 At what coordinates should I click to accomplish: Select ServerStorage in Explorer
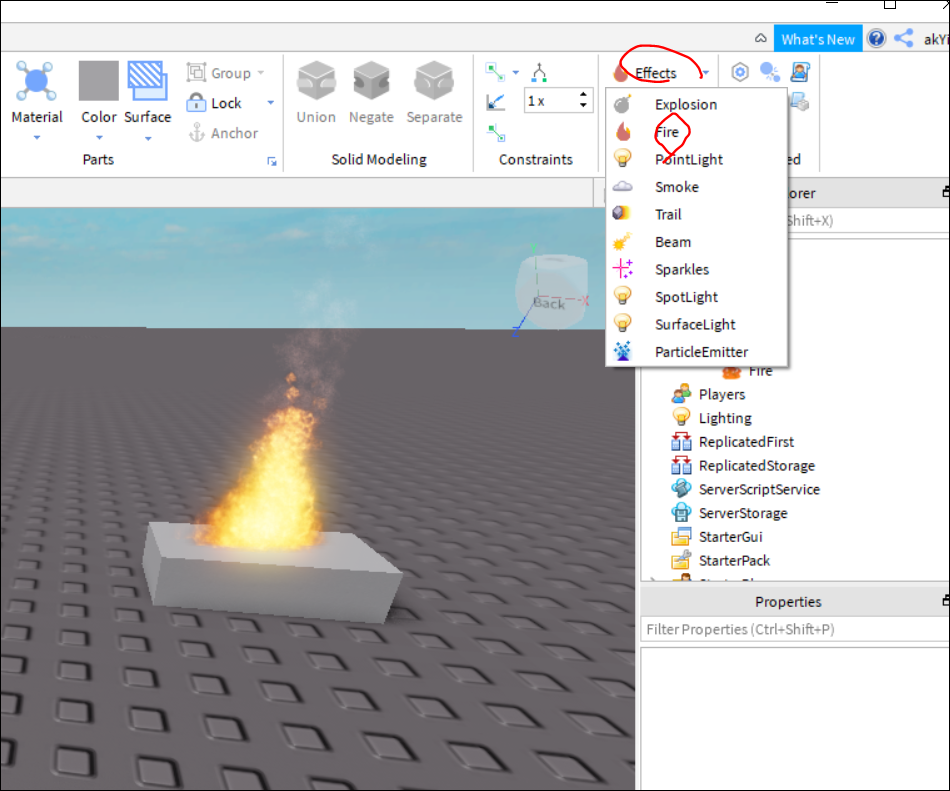tap(743, 513)
